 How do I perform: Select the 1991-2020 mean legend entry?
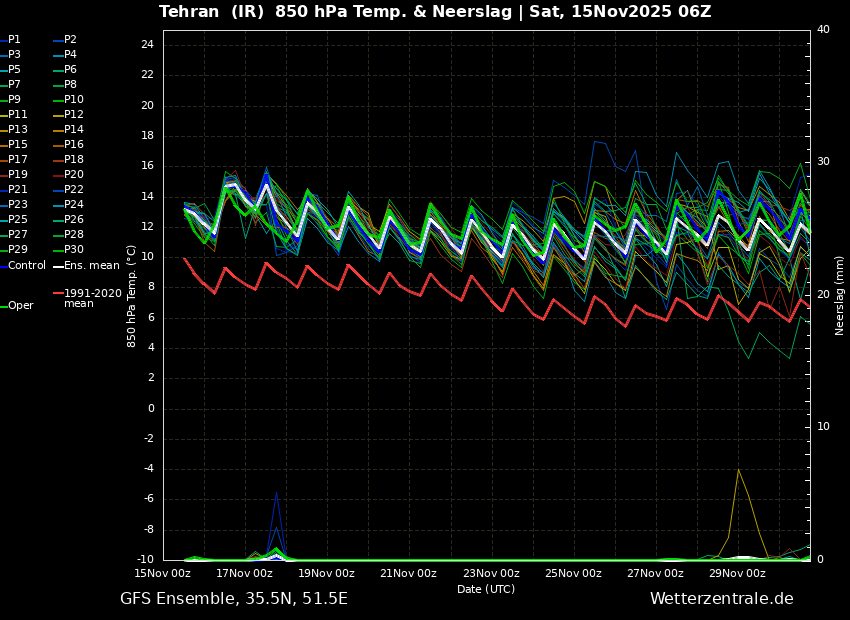pos(92,298)
